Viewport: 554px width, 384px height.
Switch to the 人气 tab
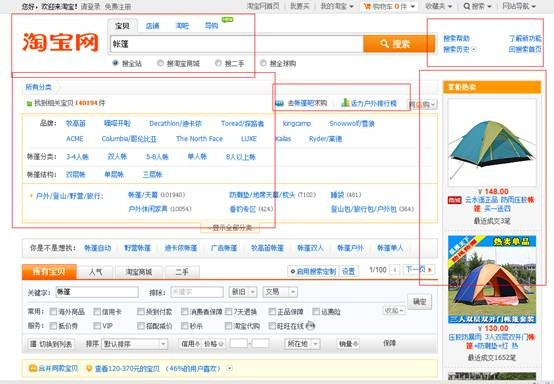click(95, 272)
